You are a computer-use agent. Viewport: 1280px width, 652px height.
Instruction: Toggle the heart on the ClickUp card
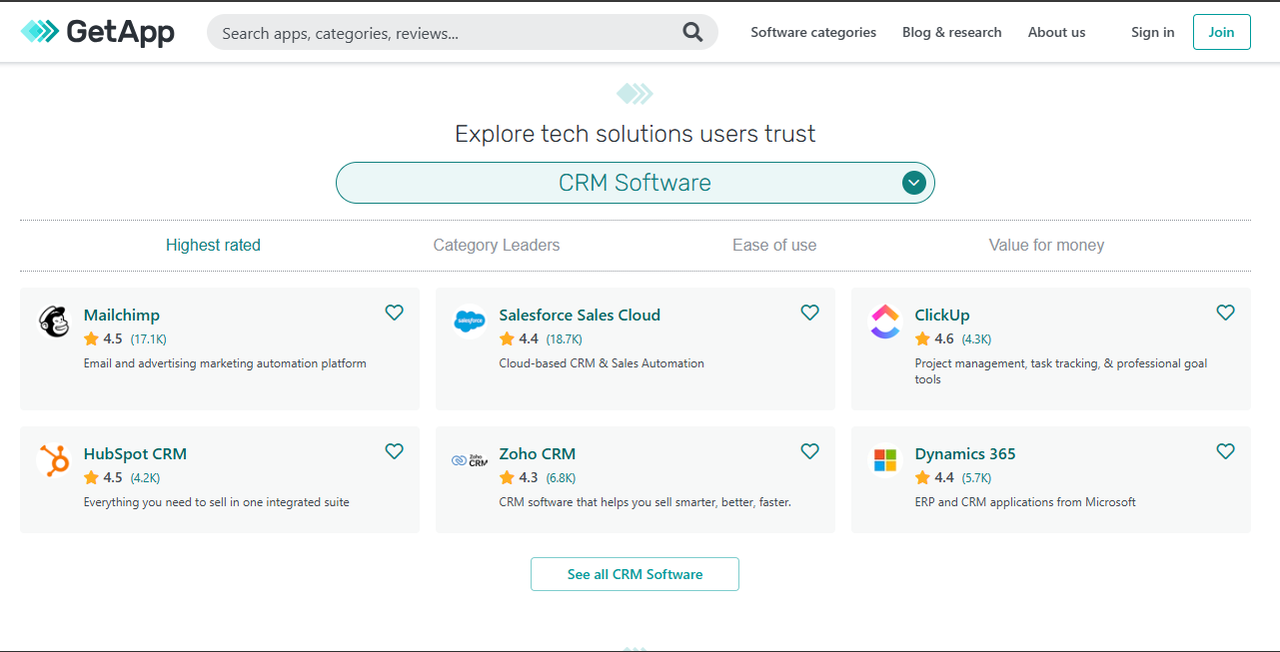(1225, 313)
